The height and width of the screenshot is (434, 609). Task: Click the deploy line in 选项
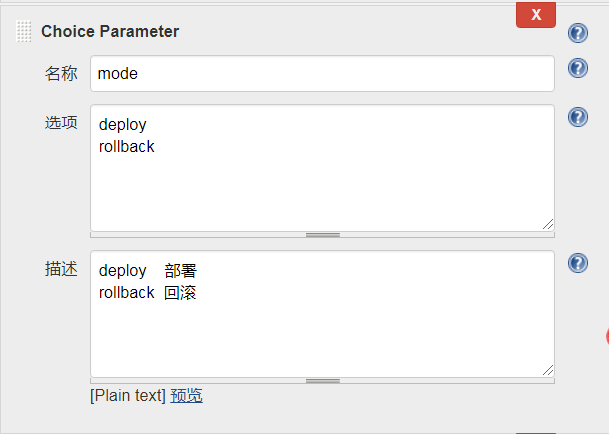[x=123, y=125]
